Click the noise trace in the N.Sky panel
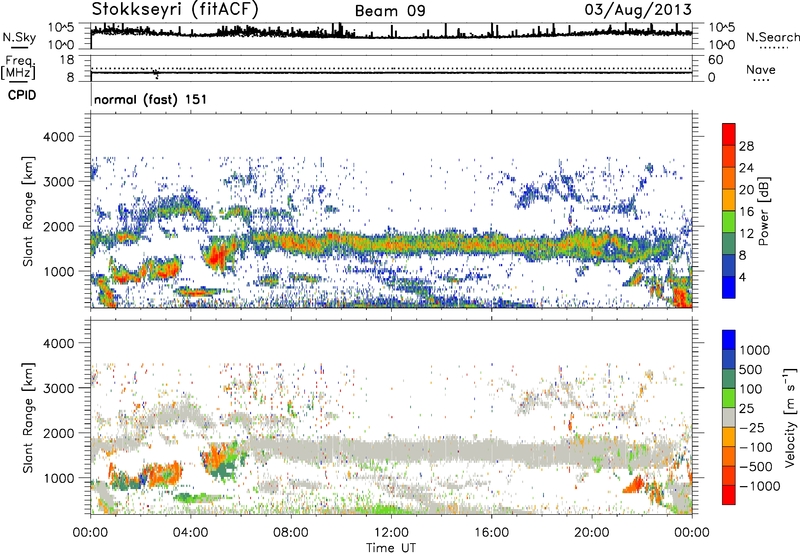Image resolution: width=800 pixels, height=554 pixels. pos(391,35)
